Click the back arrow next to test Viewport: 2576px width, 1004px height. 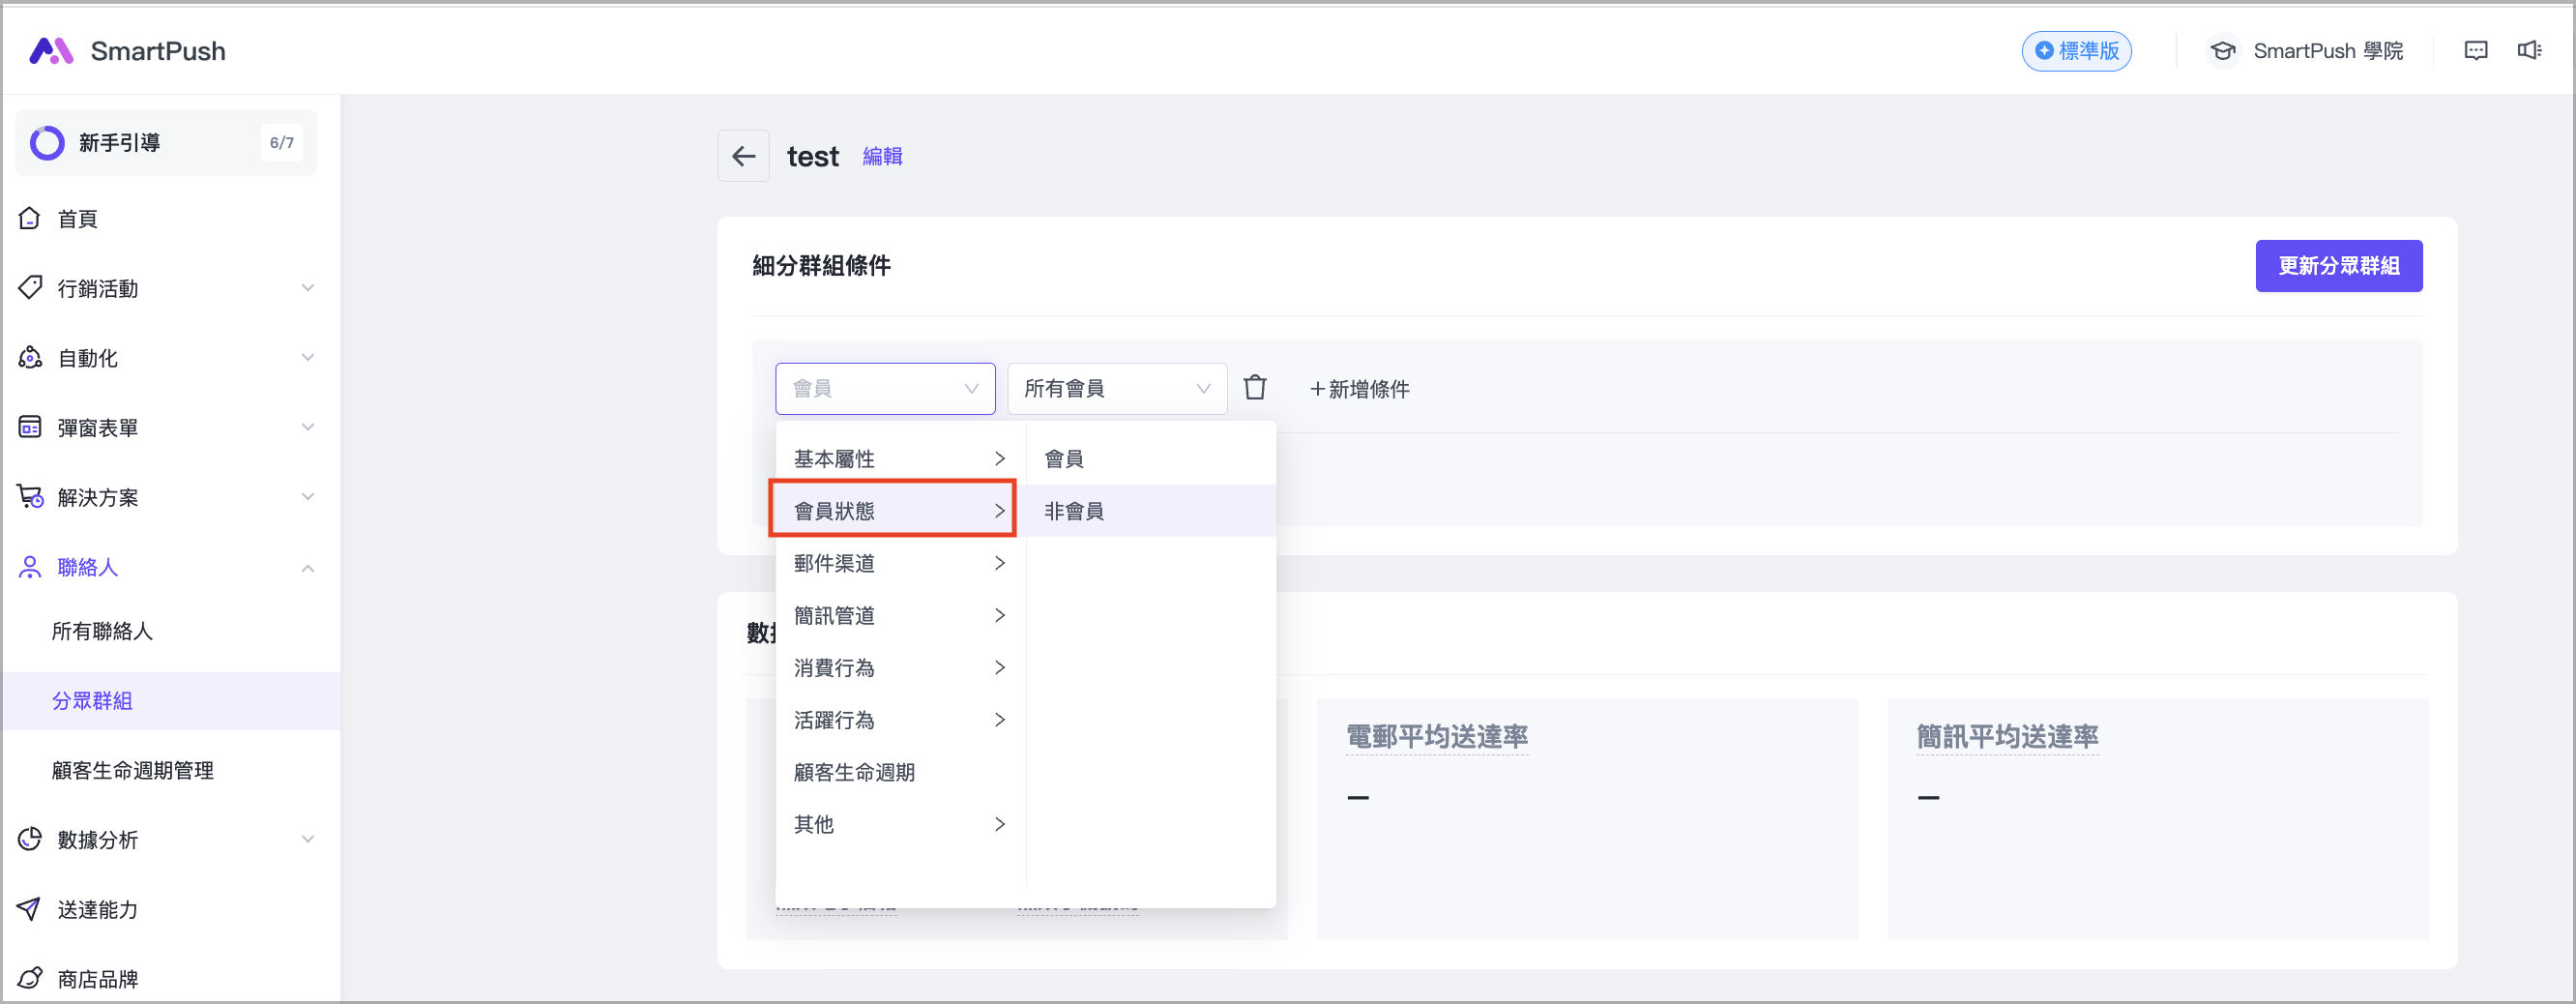click(x=743, y=156)
